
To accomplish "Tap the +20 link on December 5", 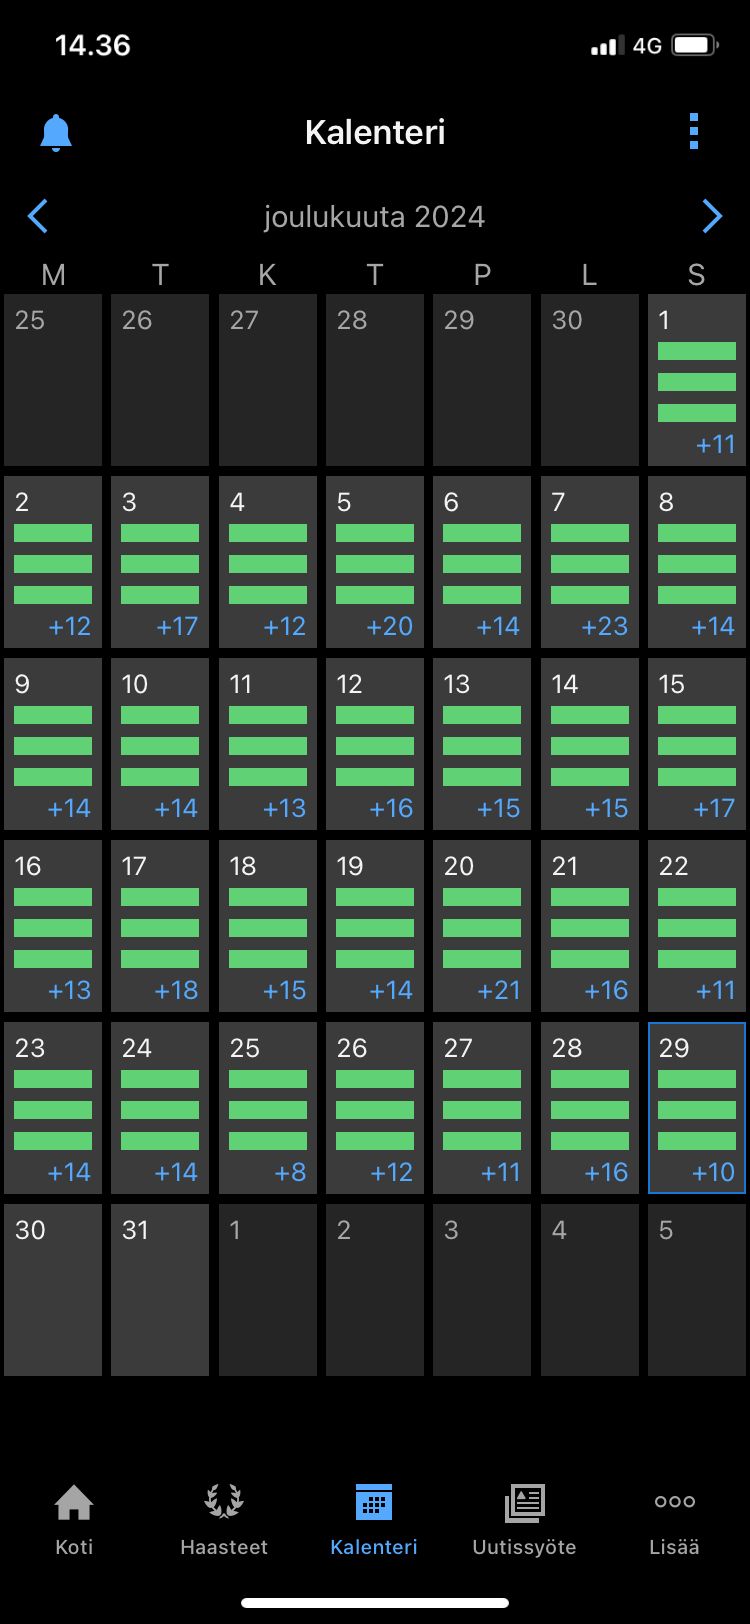I will click(x=389, y=626).
